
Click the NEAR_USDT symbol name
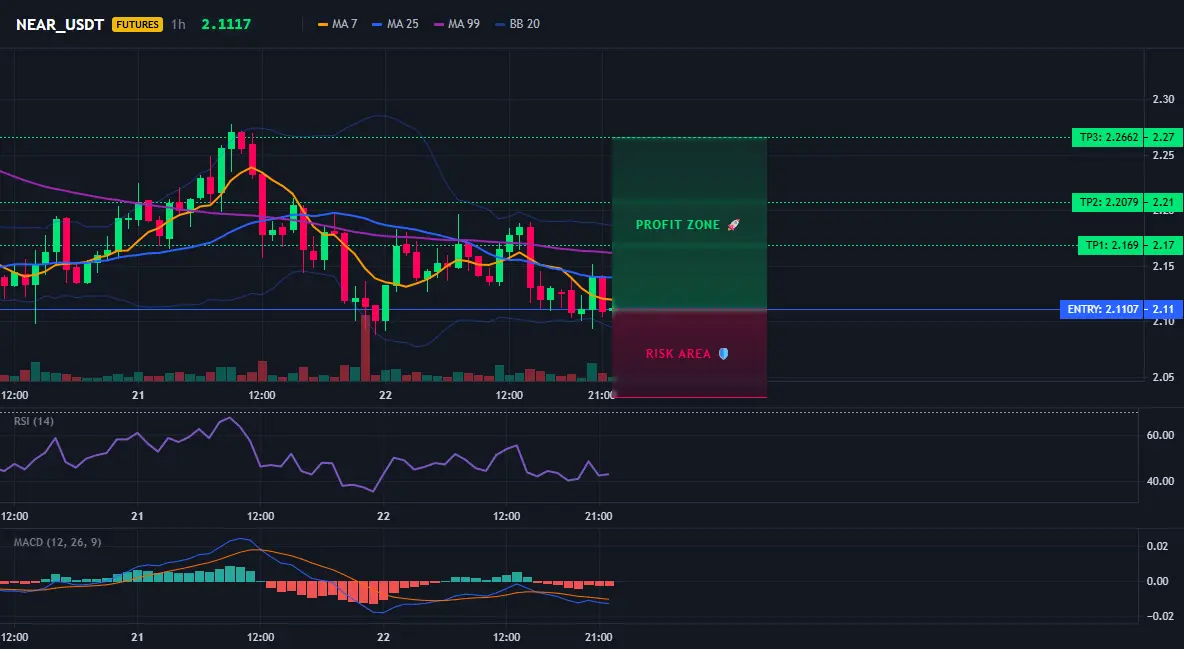tap(60, 24)
